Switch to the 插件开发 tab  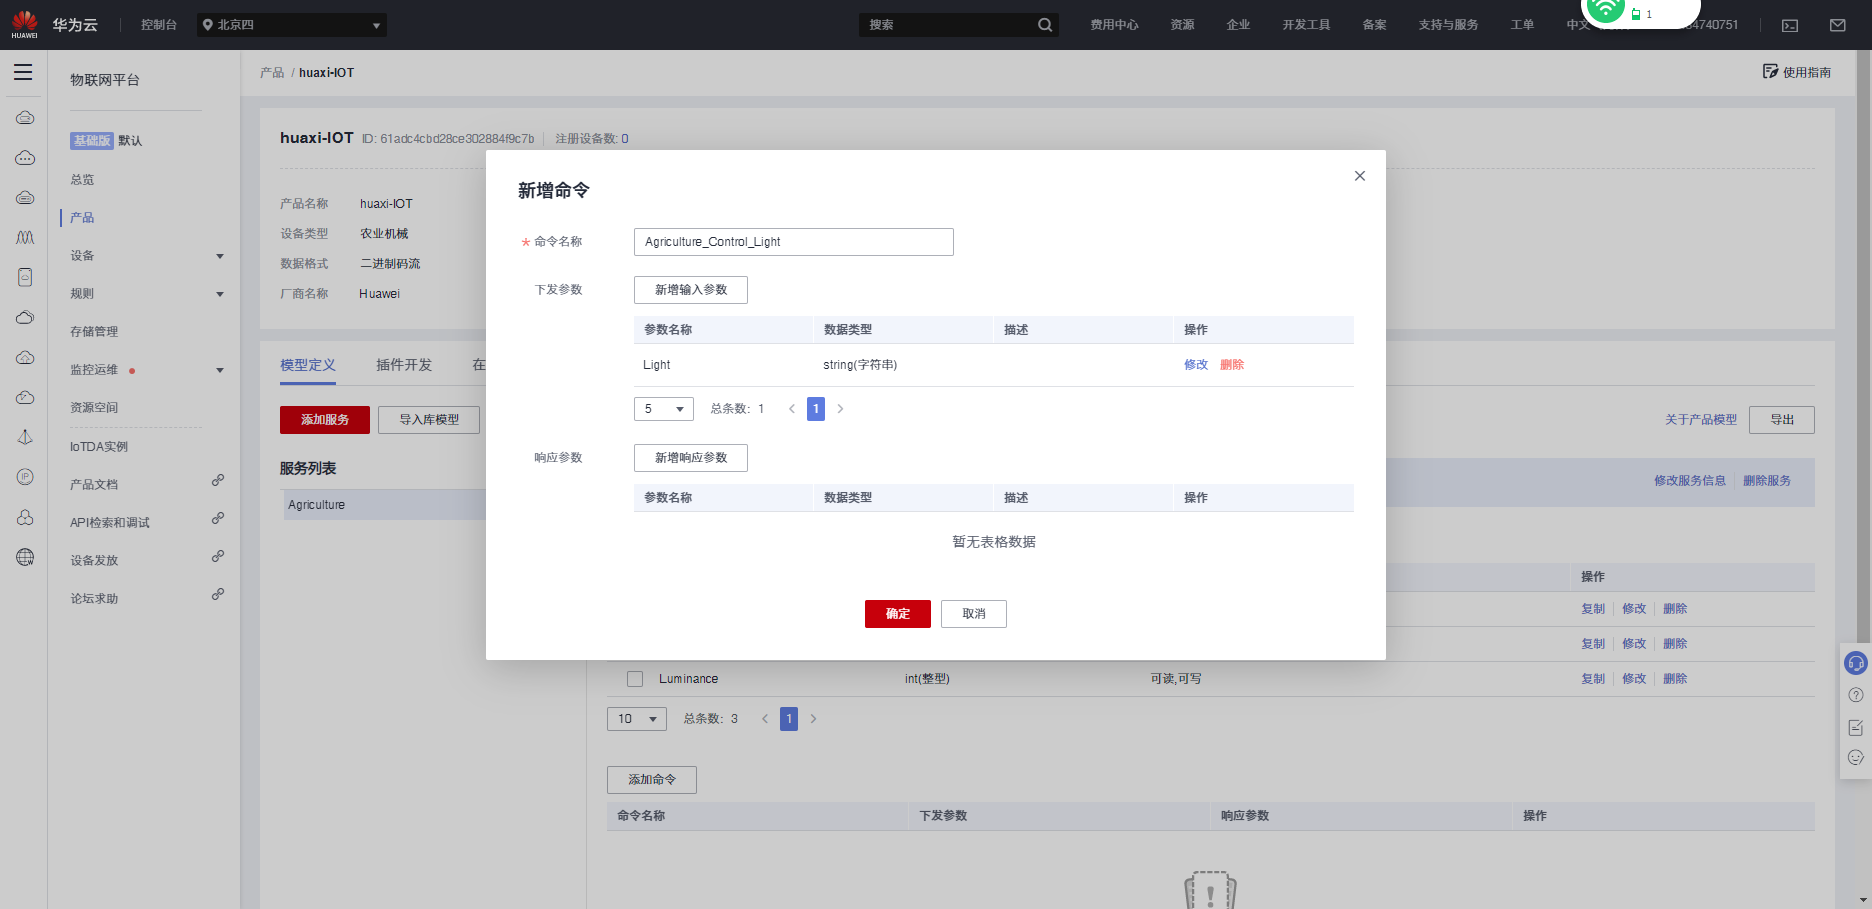404,365
